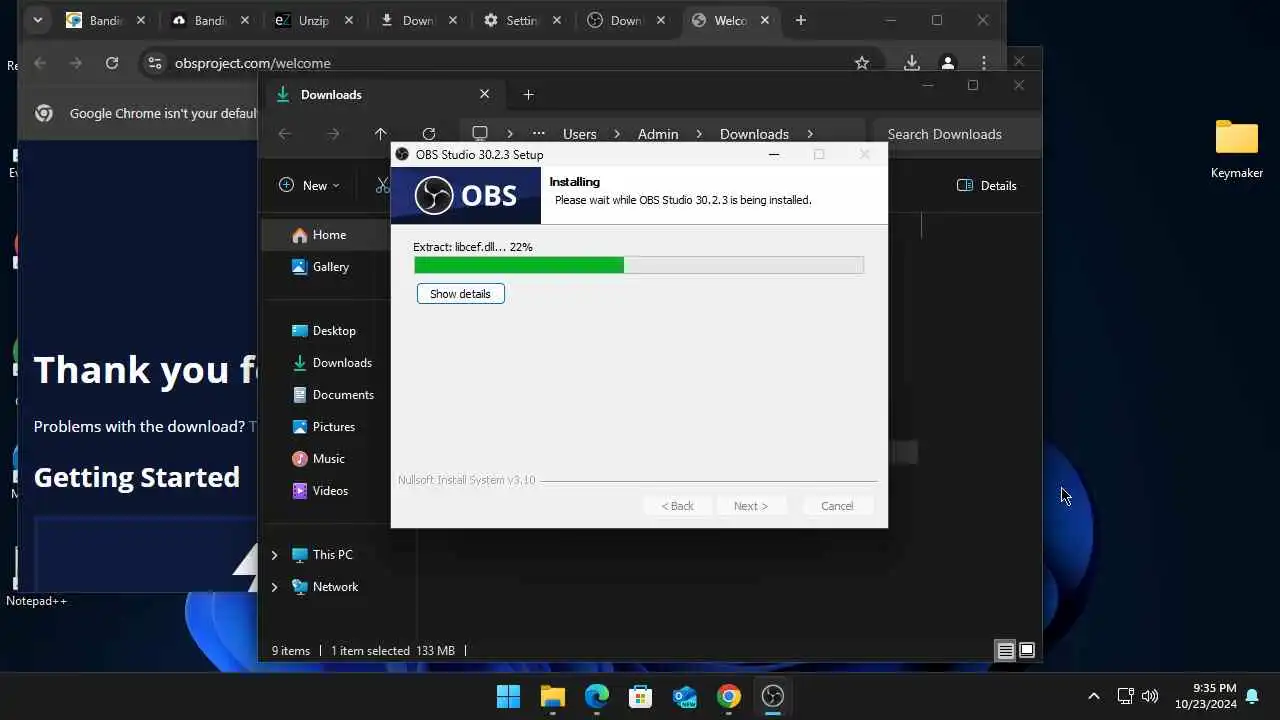Select Documents in Explorer navigation pane
The image size is (1280, 720).
(x=343, y=395)
